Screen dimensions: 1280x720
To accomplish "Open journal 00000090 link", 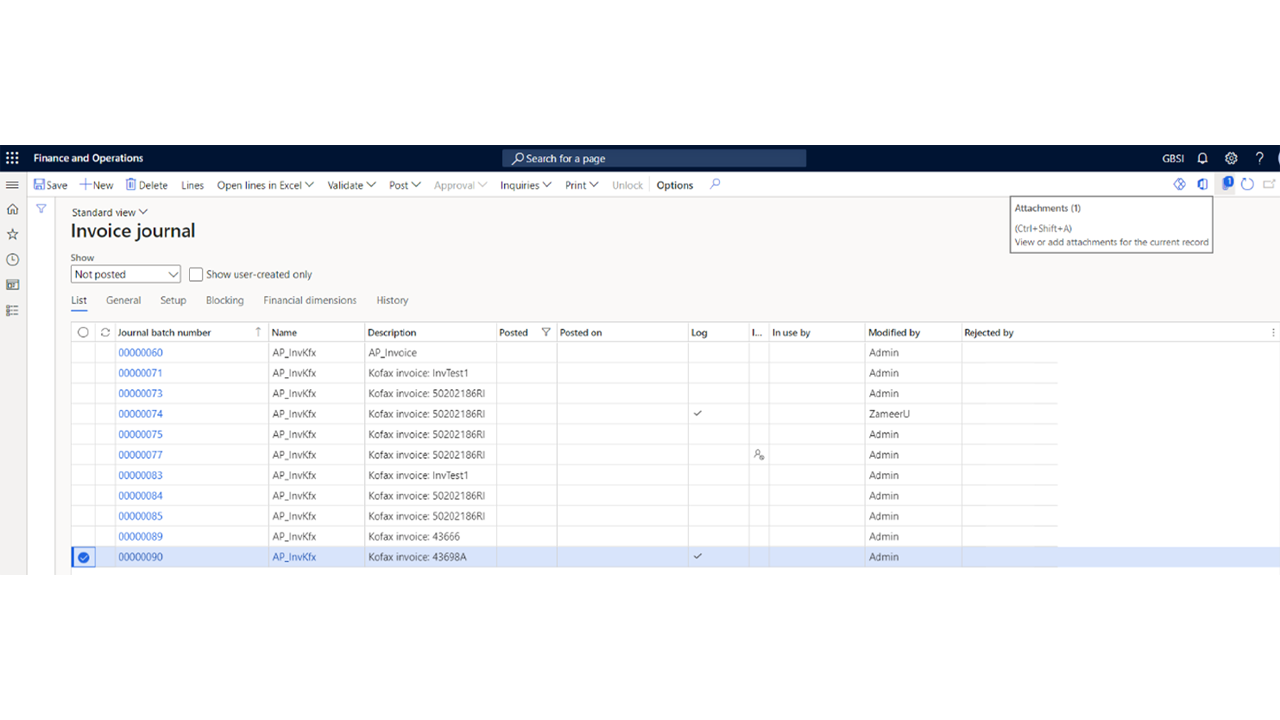I will click(140, 557).
